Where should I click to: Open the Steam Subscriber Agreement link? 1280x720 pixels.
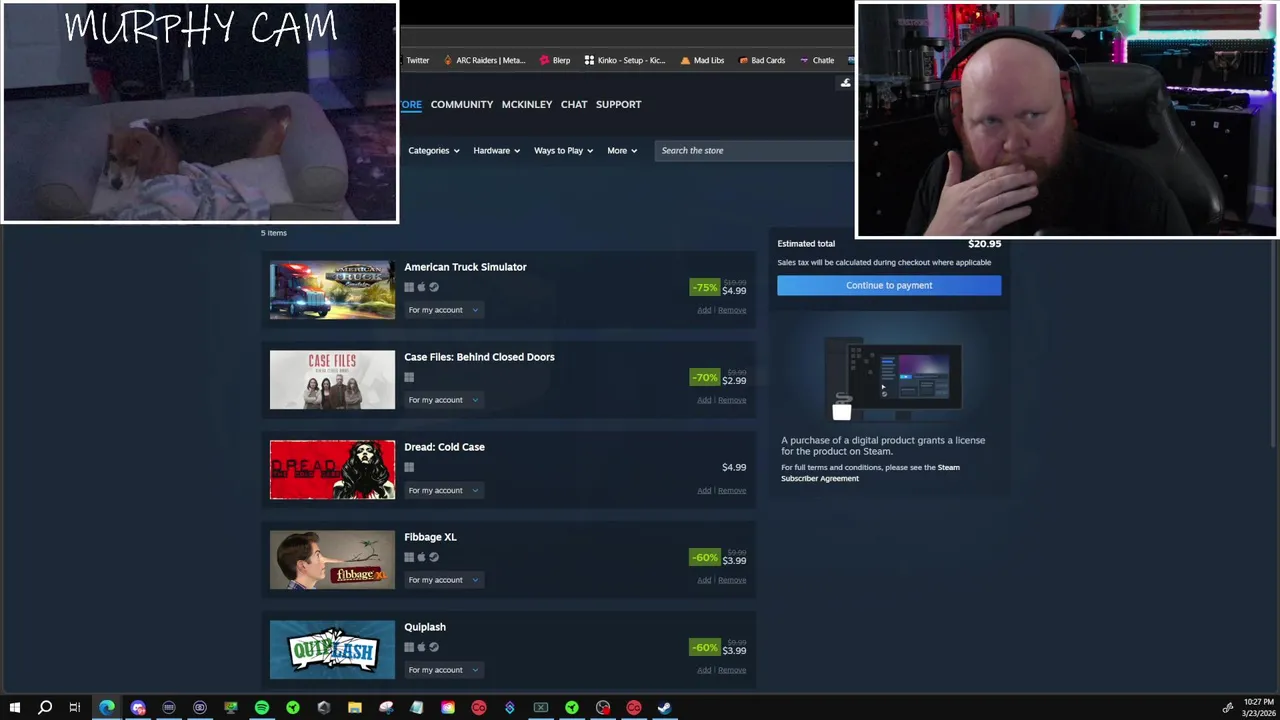[870, 473]
